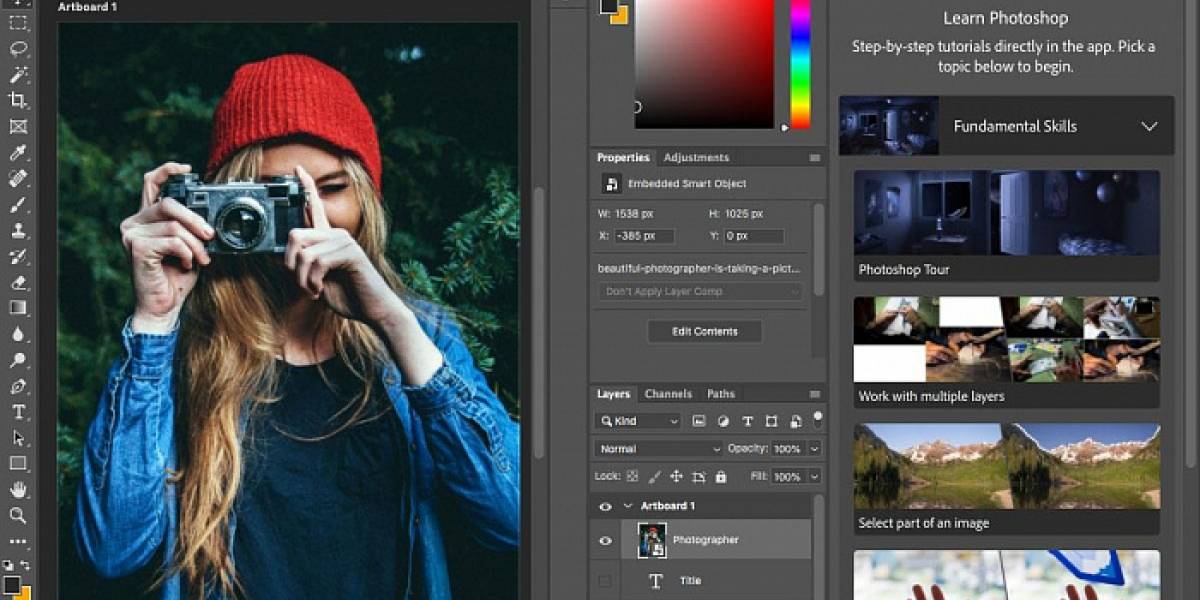Viewport: 1200px width, 600px height.
Task: Select the Brush tool
Action: coord(18,204)
